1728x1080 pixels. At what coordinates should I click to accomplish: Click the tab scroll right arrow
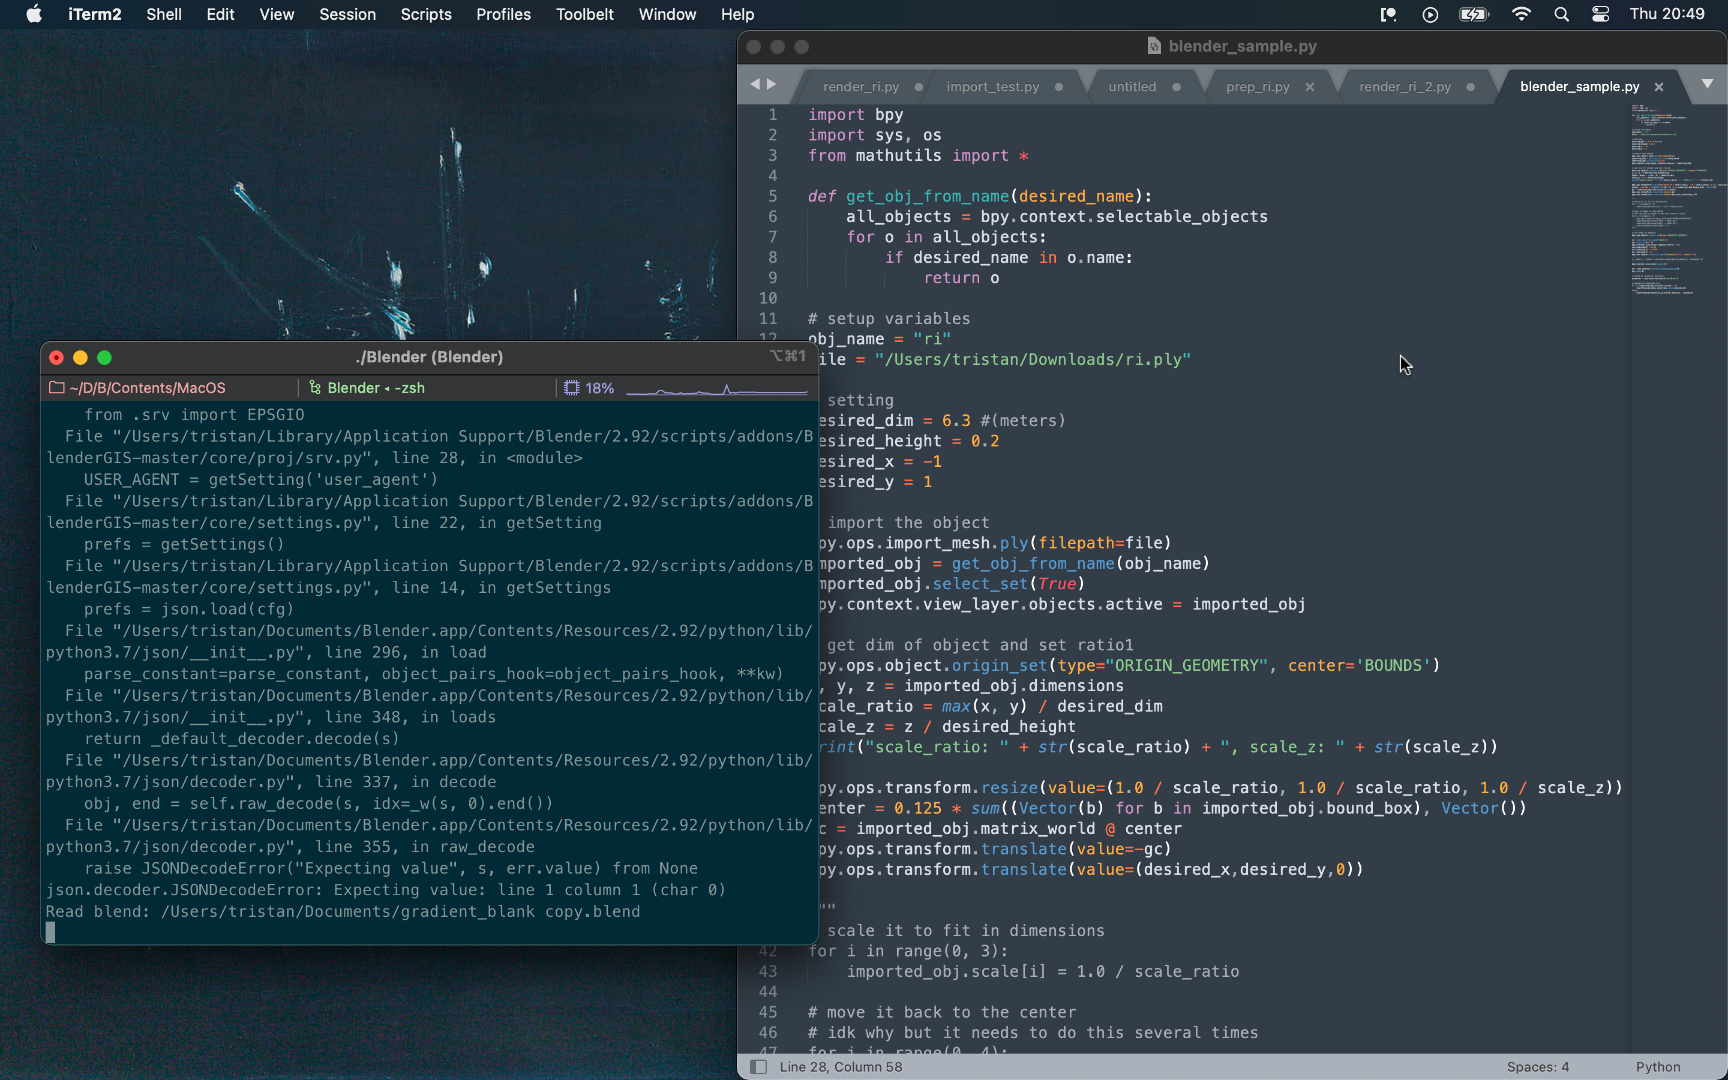[771, 85]
